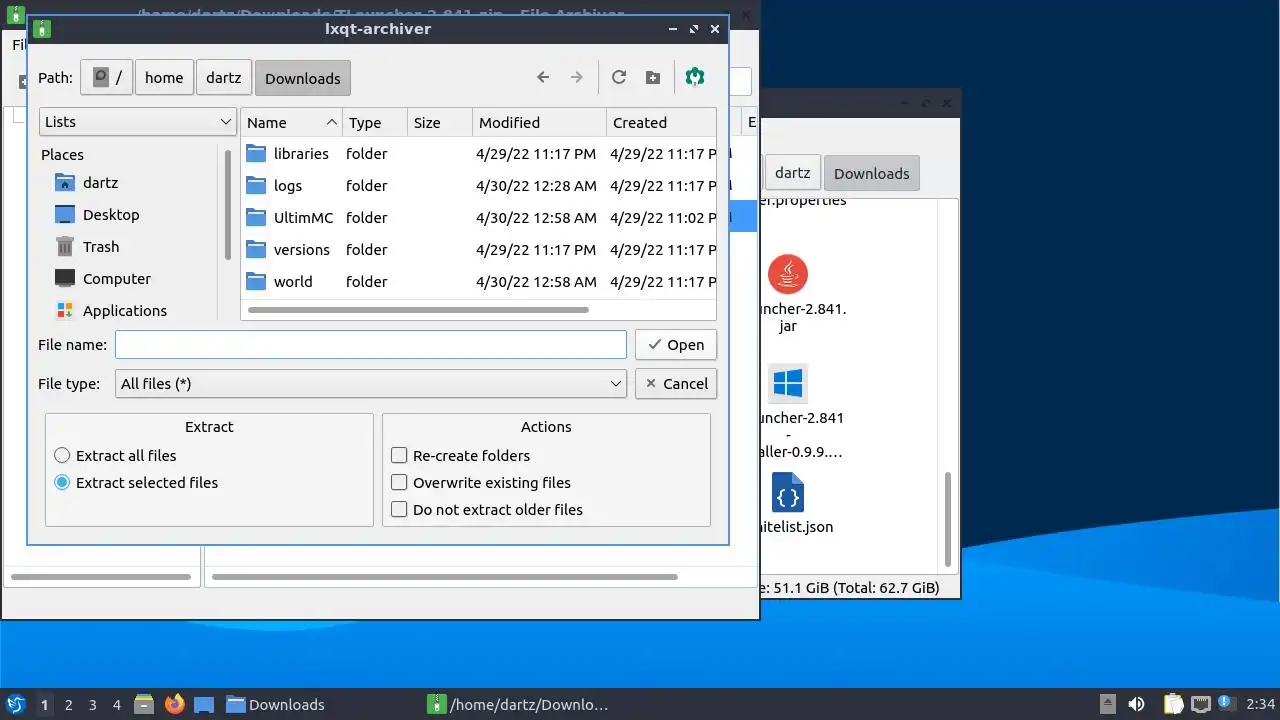Switch to virtual desktop 3
Viewport: 1280px width, 720px height.
(x=92, y=705)
